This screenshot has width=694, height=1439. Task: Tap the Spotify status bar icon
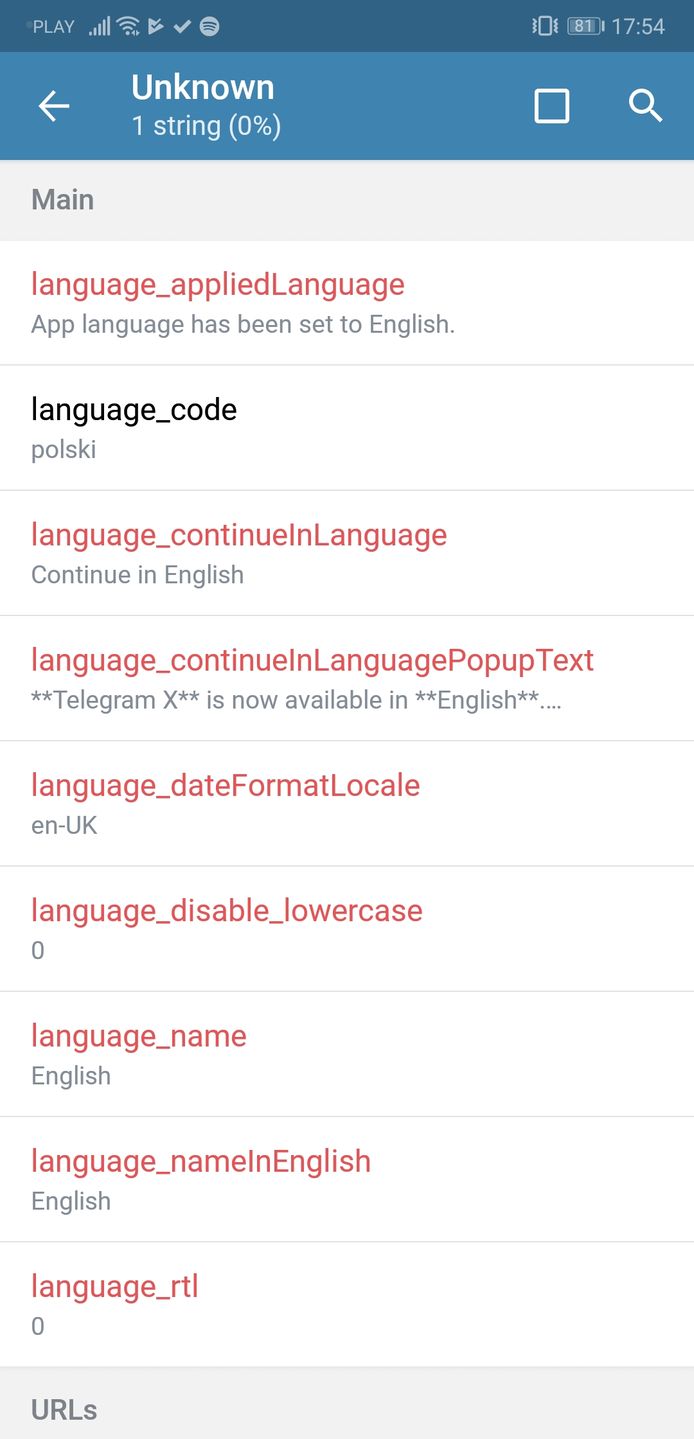click(209, 27)
